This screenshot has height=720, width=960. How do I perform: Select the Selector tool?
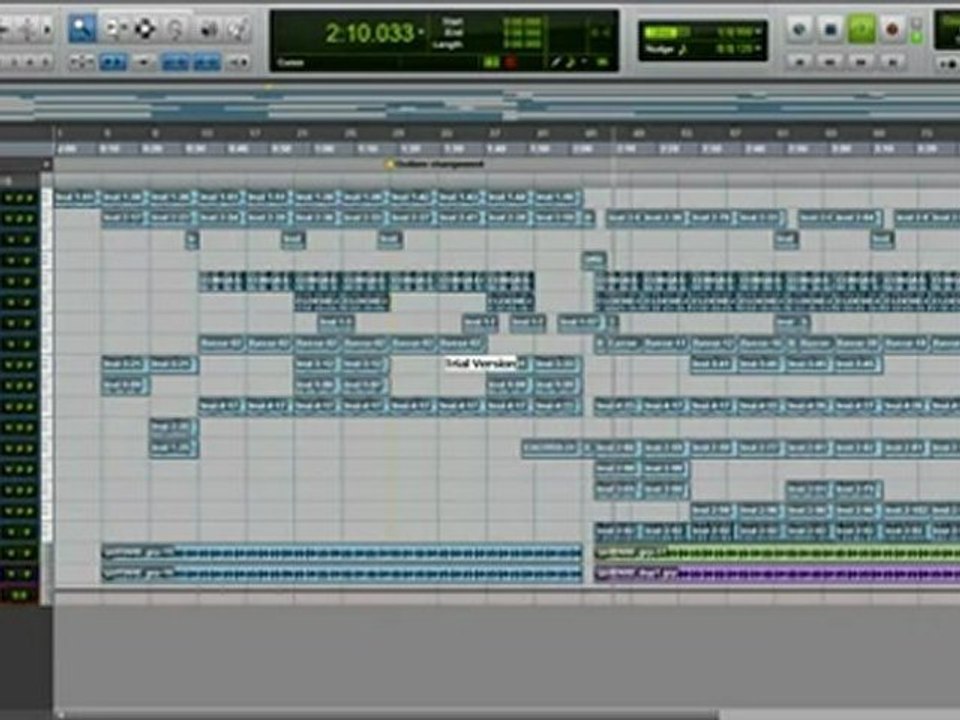144,29
